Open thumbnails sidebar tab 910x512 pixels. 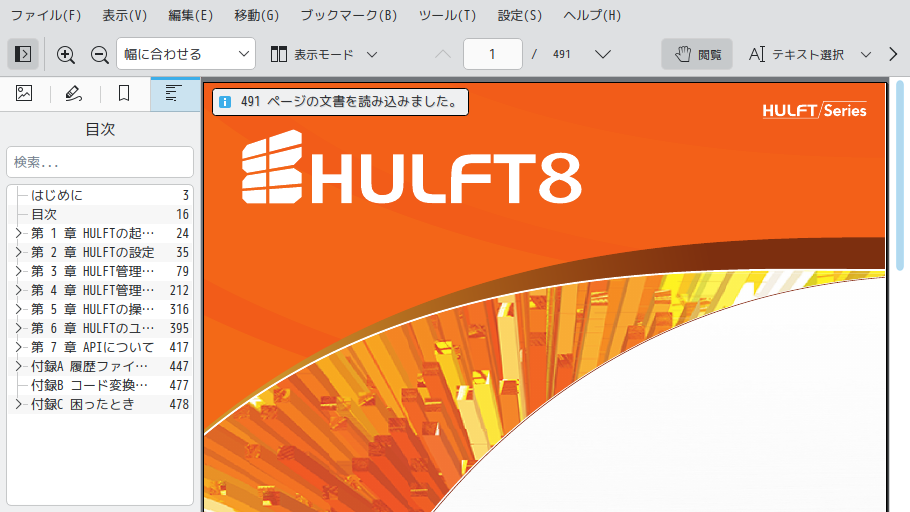[24, 93]
